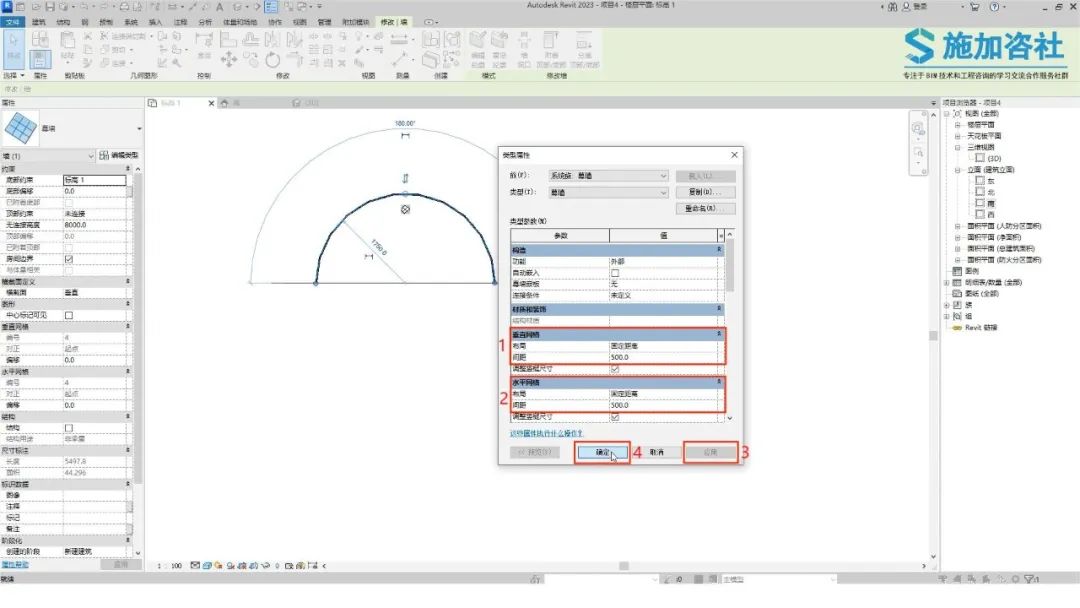1080x608 pixels.
Task: Click the 3D view cube icon in browser
Action: pos(980,158)
